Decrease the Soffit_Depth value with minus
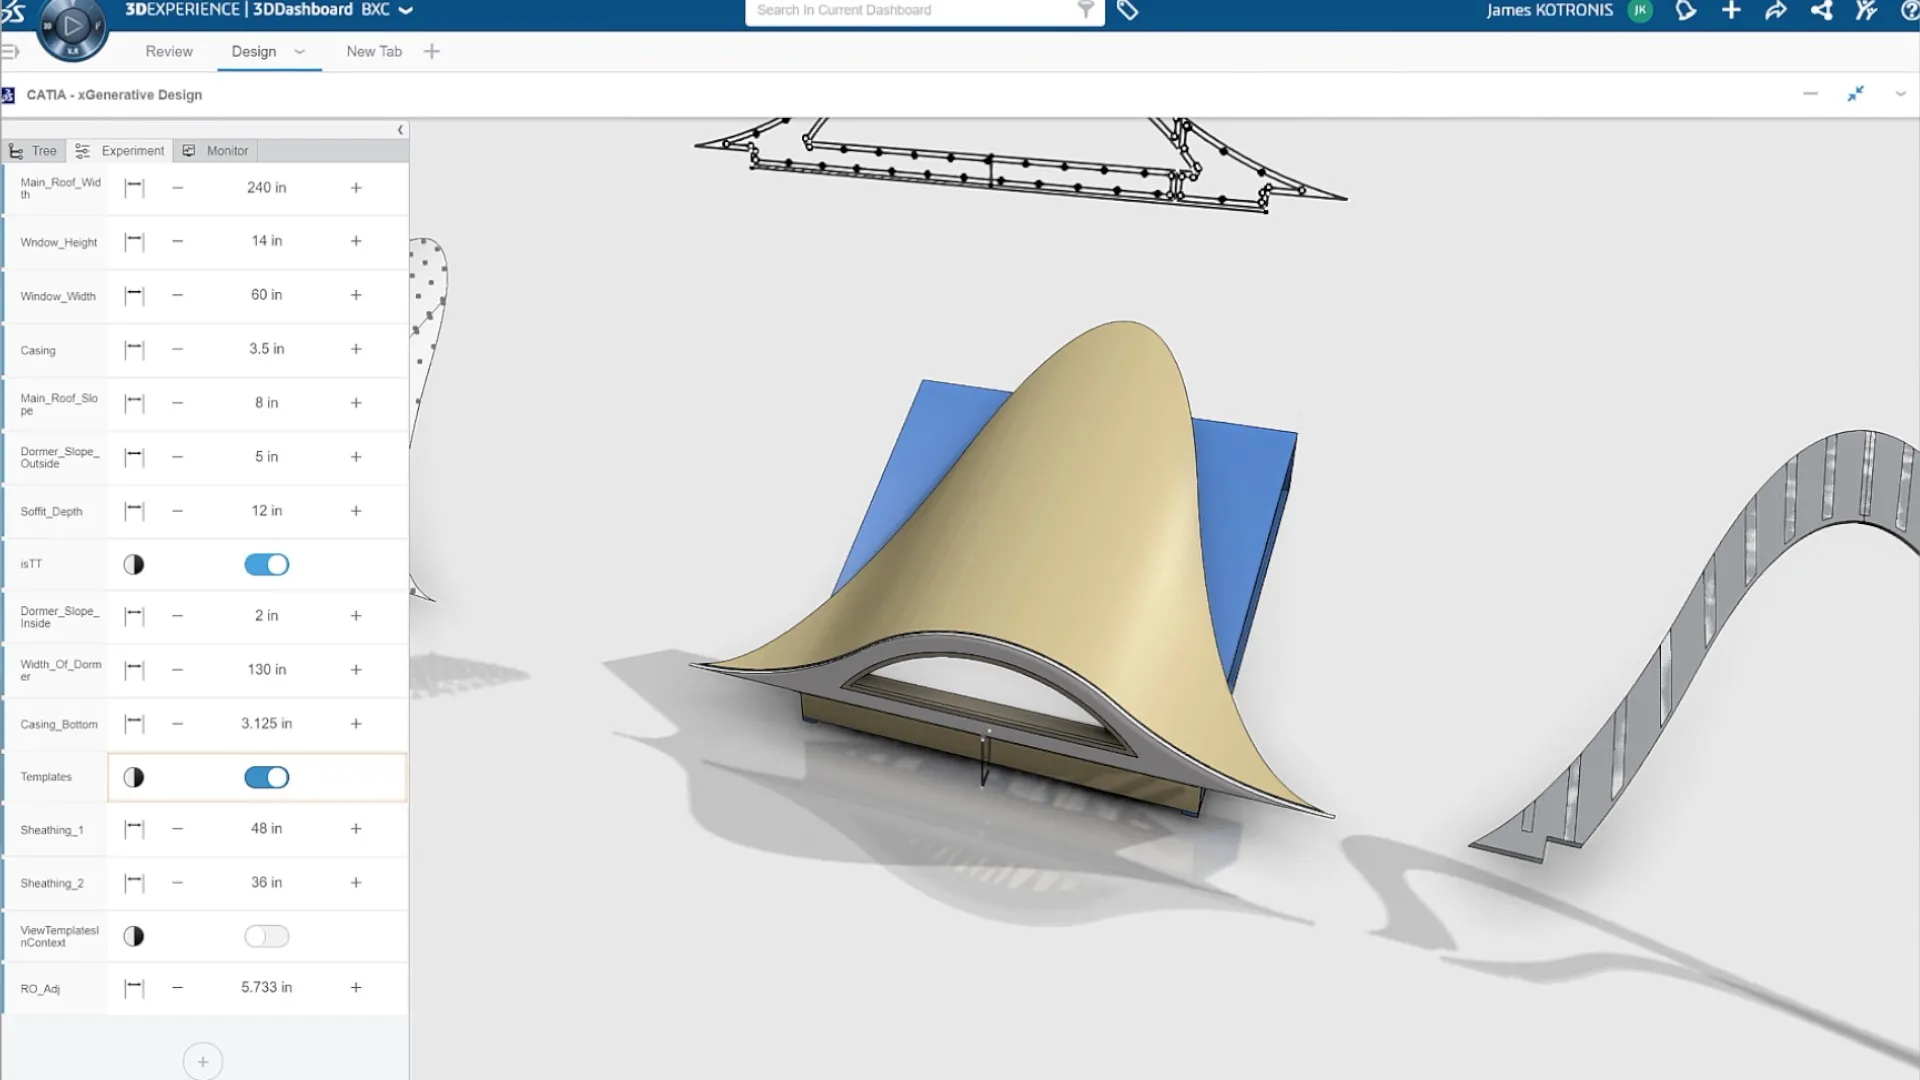The width and height of the screenshot is (1920, 1080). point(178,511)
